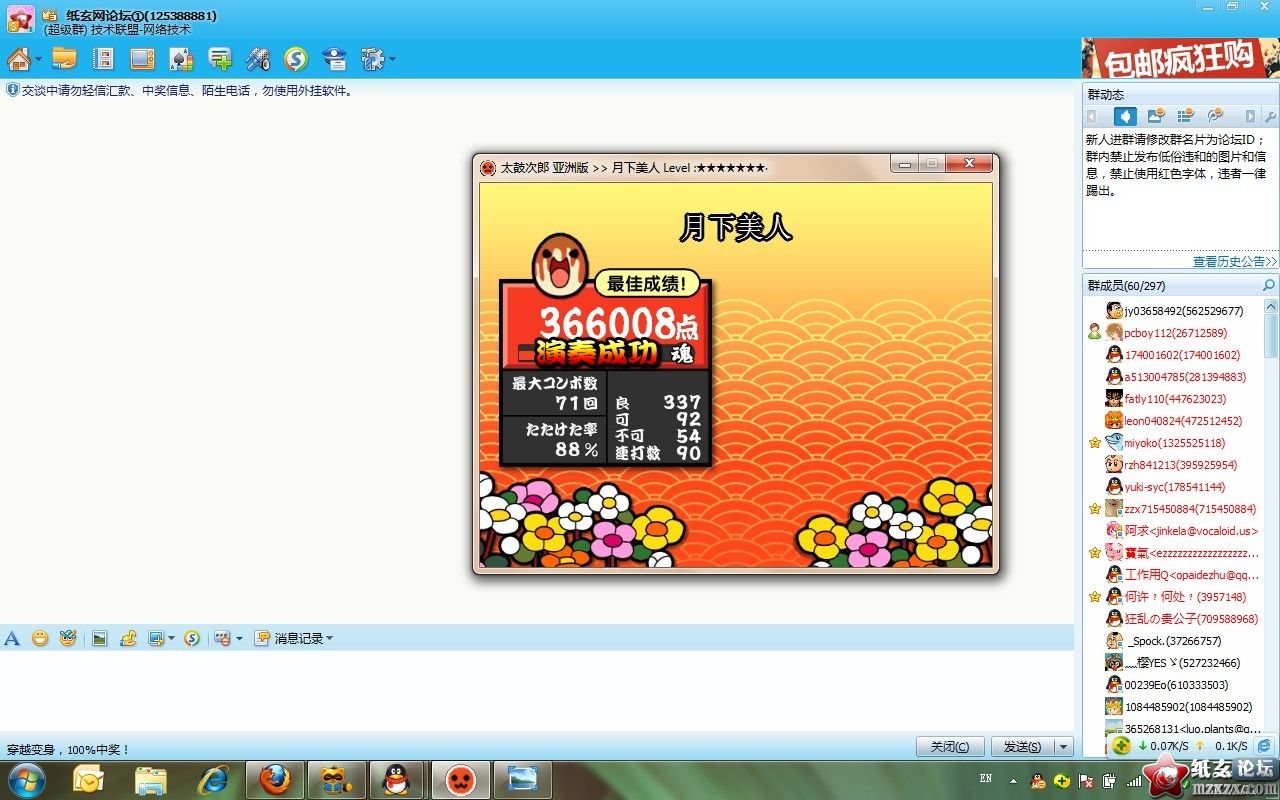Screen dimensions: 1280x800
Task: Open the emoticon smiley picker
Action: 40,638
